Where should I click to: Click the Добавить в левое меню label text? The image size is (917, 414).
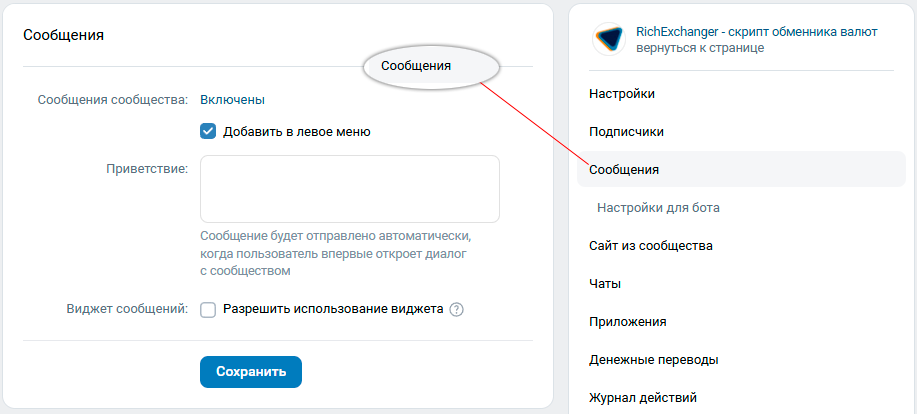[x=297, y=132]
